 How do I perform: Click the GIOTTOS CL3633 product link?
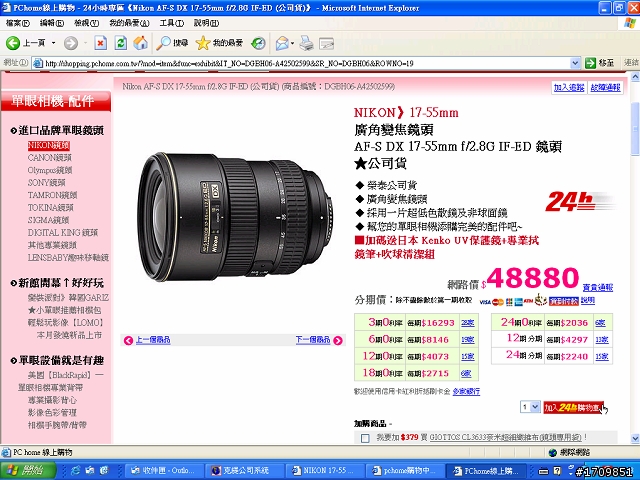pos(505,437)
